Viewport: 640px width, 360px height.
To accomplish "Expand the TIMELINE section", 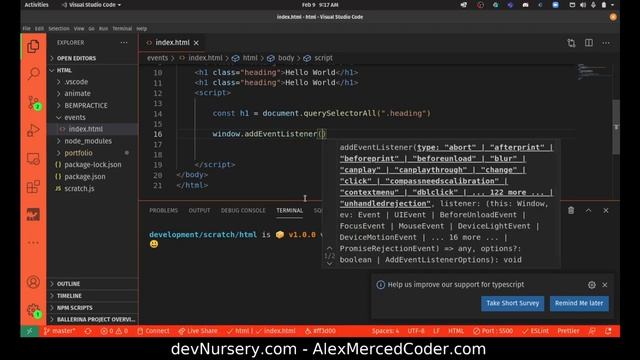I will tap(92, 296).
